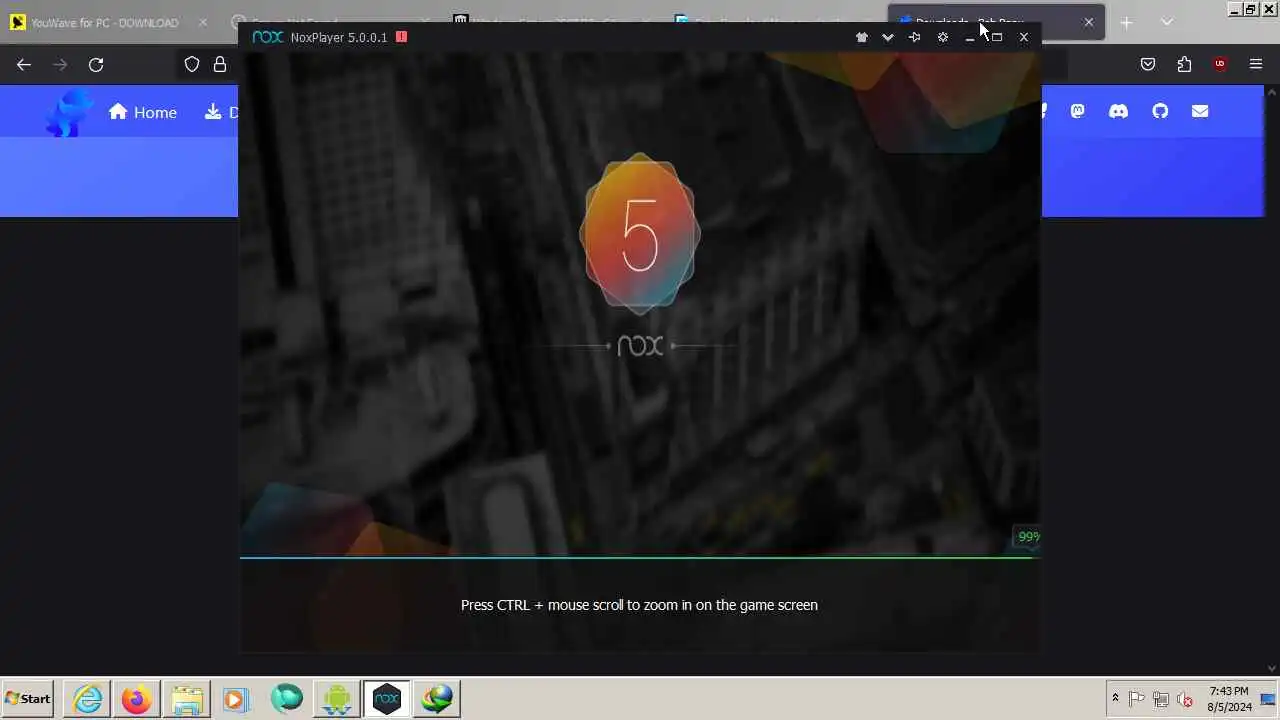
Task: Open the Discord link on the webpage
Action: click(1118, 111)
